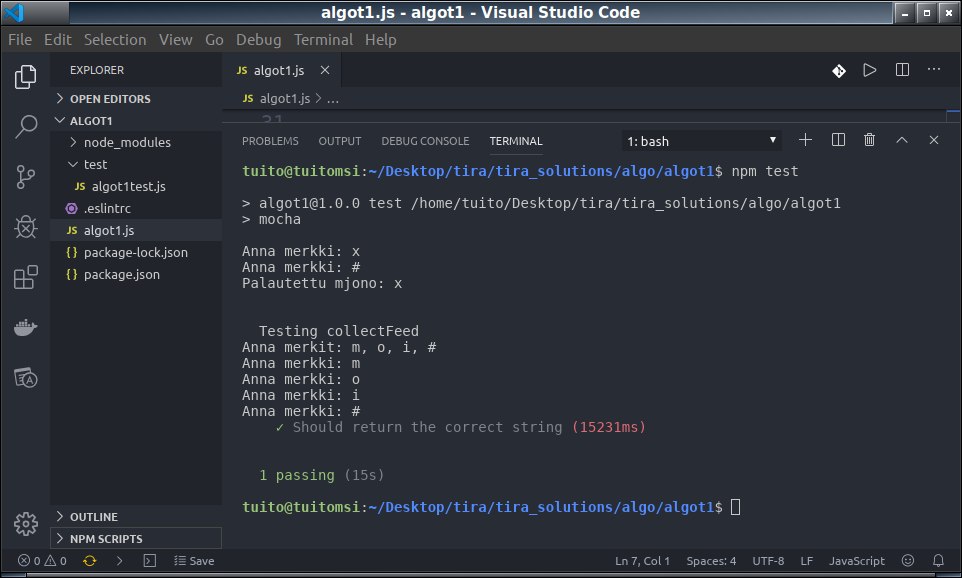
Task: Open algot1test.js in the explorer
Action: tap(136, 187)
